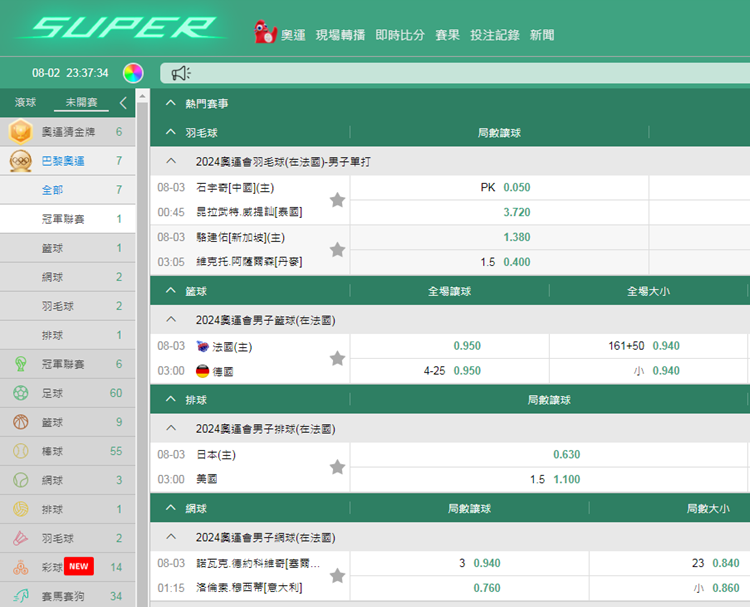Click the 網球 tennis ball sidebar icon
This screenshot has width=750, height=607.
pyautogui.click(x=21, y=480)
